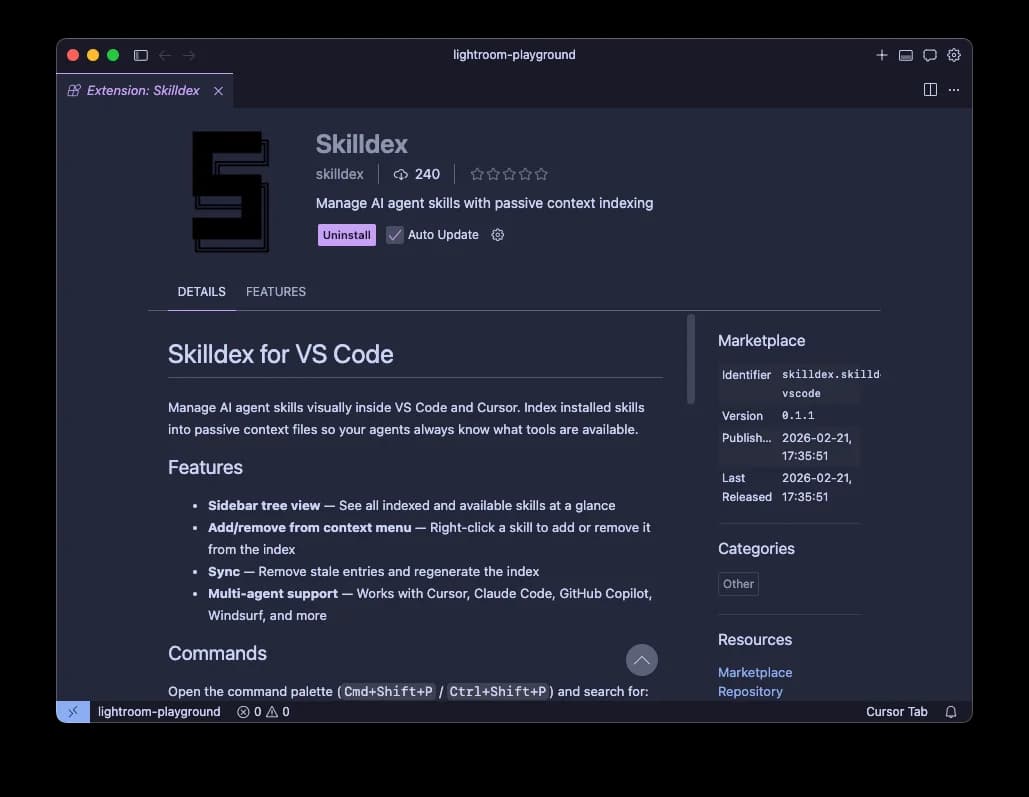The height and width of the screenshot is (797, 1029).
Task: Open the chat bubble icon in title bar
Action: pos(929,55)
